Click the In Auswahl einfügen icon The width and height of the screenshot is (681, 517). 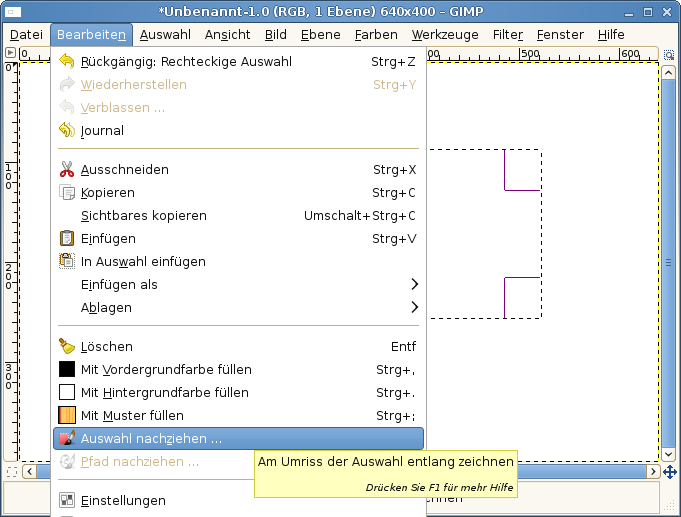67,262
